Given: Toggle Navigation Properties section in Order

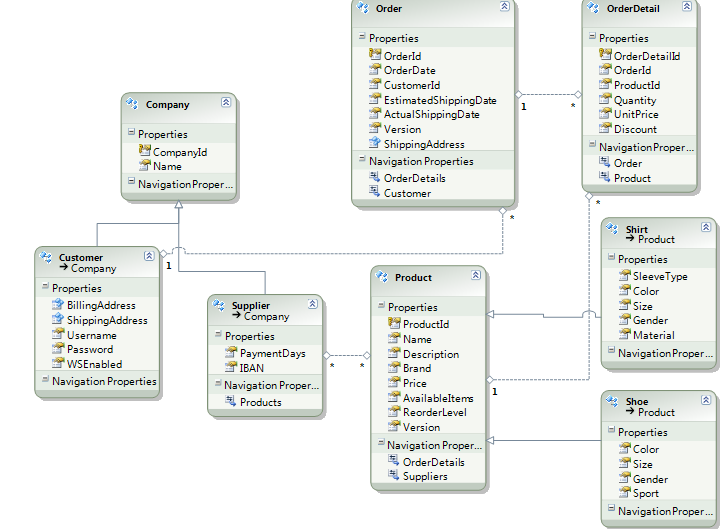Looking at the screenshot, I should 362,161.
